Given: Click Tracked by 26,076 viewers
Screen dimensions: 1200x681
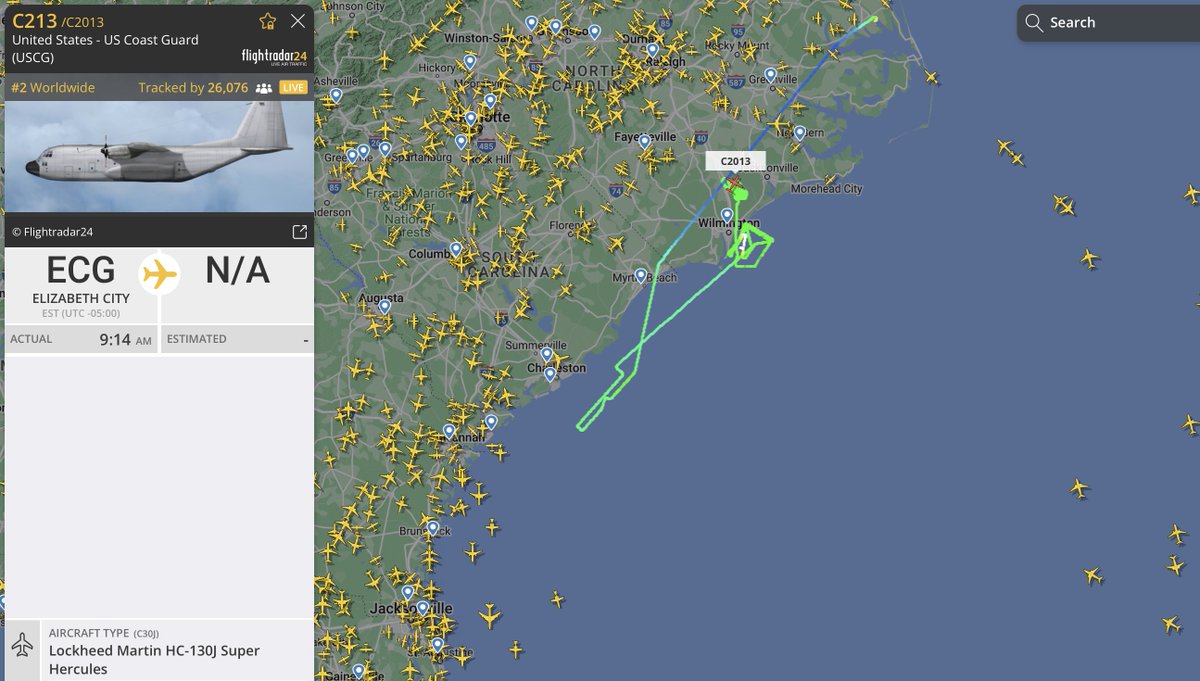Looking at the screenshot, I should pyautogui.click(x=193, y=88).
